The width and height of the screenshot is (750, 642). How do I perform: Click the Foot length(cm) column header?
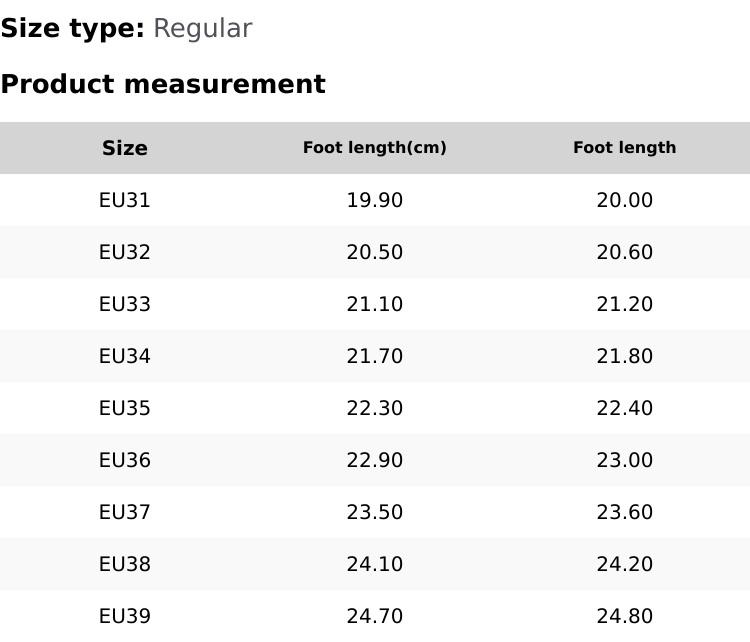coord(375,148)
